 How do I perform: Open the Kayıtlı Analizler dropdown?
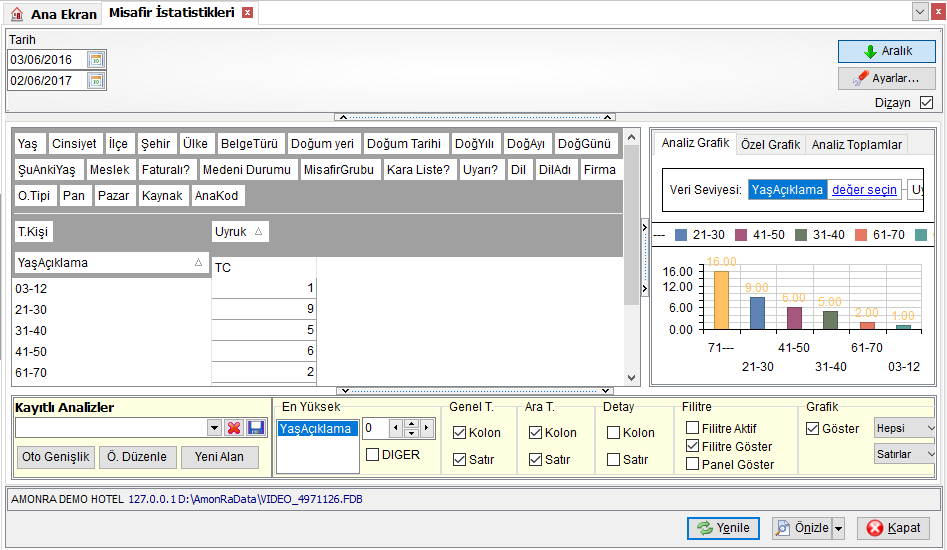[214, 428]
